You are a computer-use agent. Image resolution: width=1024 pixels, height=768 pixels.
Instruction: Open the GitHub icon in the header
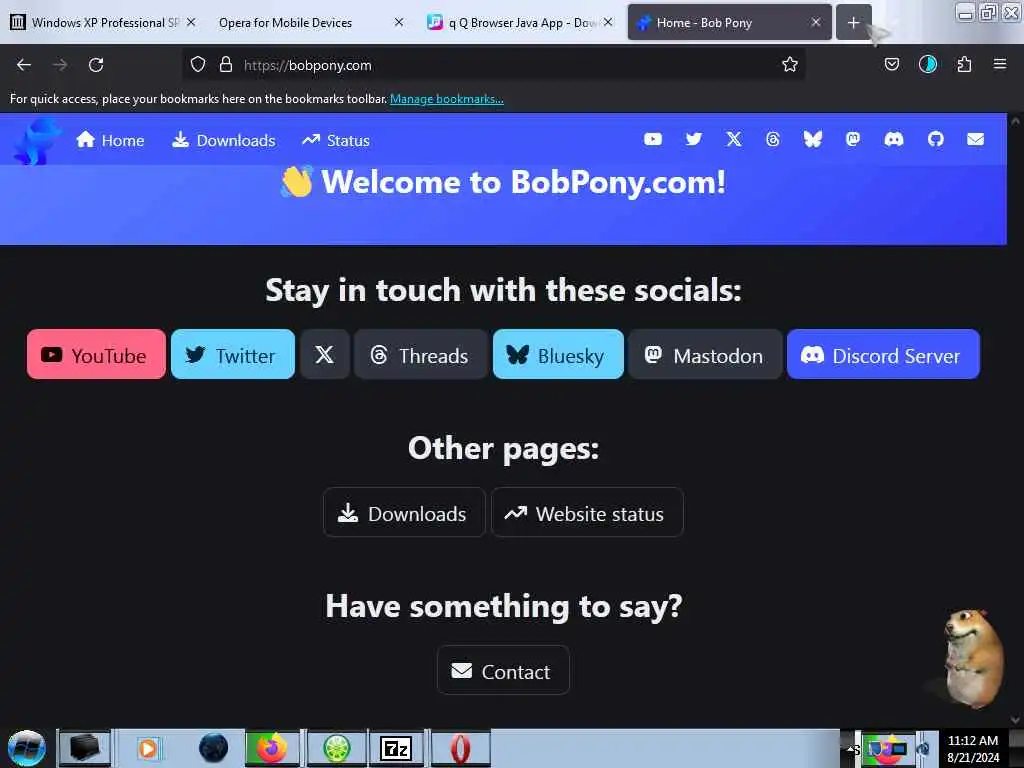(x=935, y=139)
